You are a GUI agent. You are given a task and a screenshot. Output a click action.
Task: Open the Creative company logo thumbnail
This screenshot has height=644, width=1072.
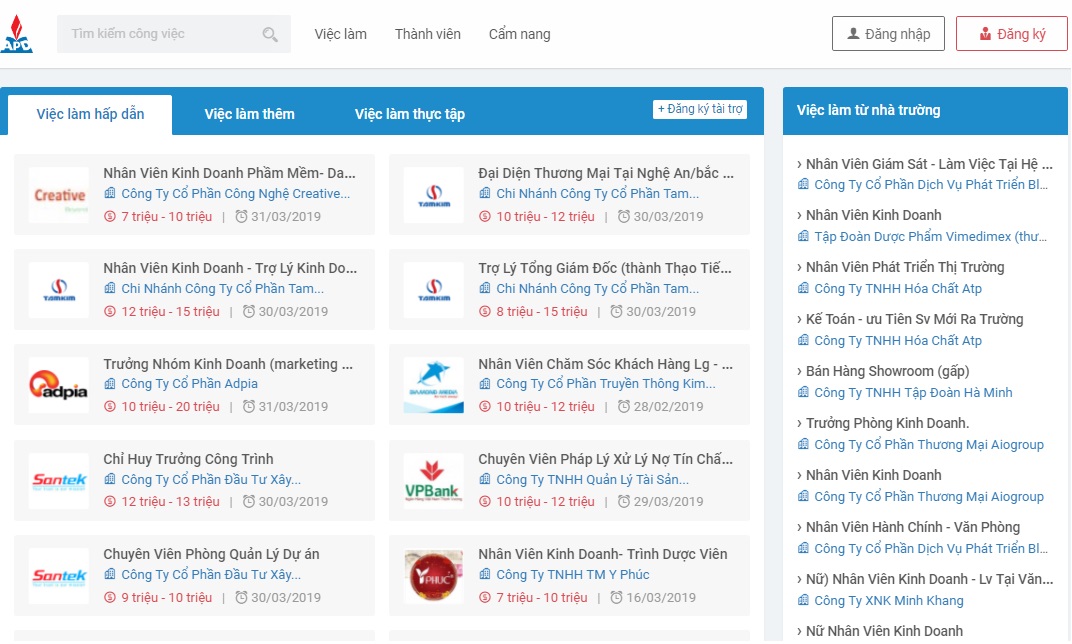point(59,195)
